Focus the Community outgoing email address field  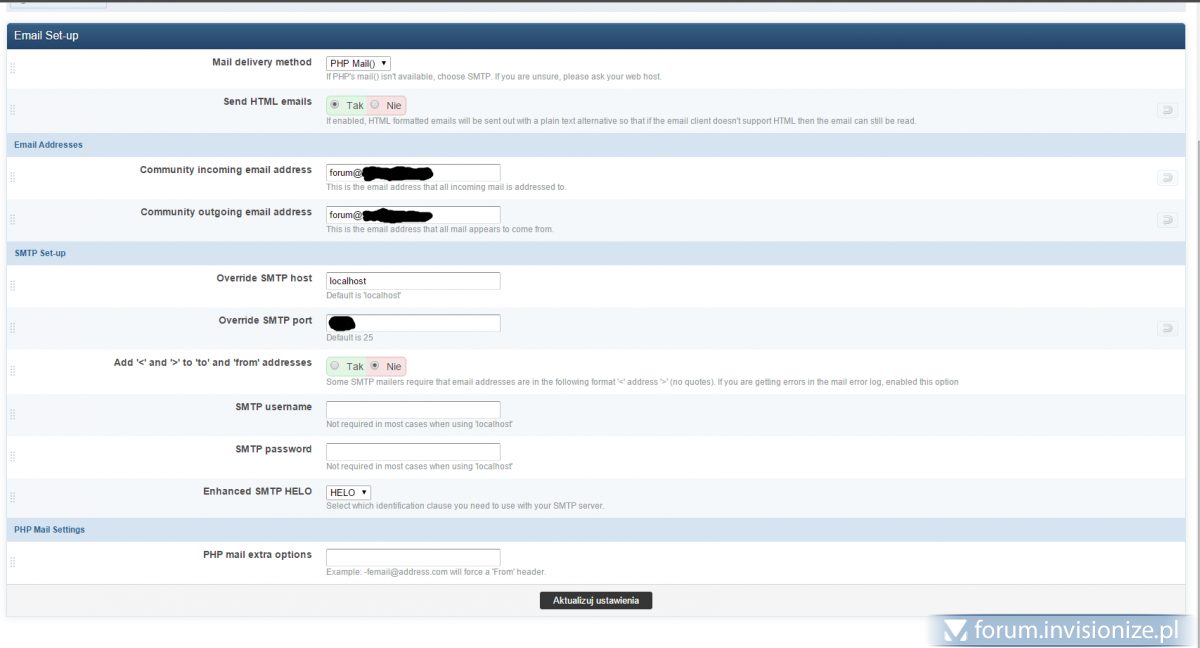[x=413, y=214]
